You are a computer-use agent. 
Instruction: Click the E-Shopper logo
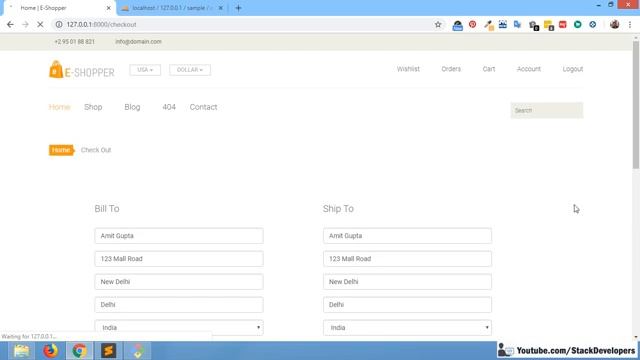click(x=82, y=69)
